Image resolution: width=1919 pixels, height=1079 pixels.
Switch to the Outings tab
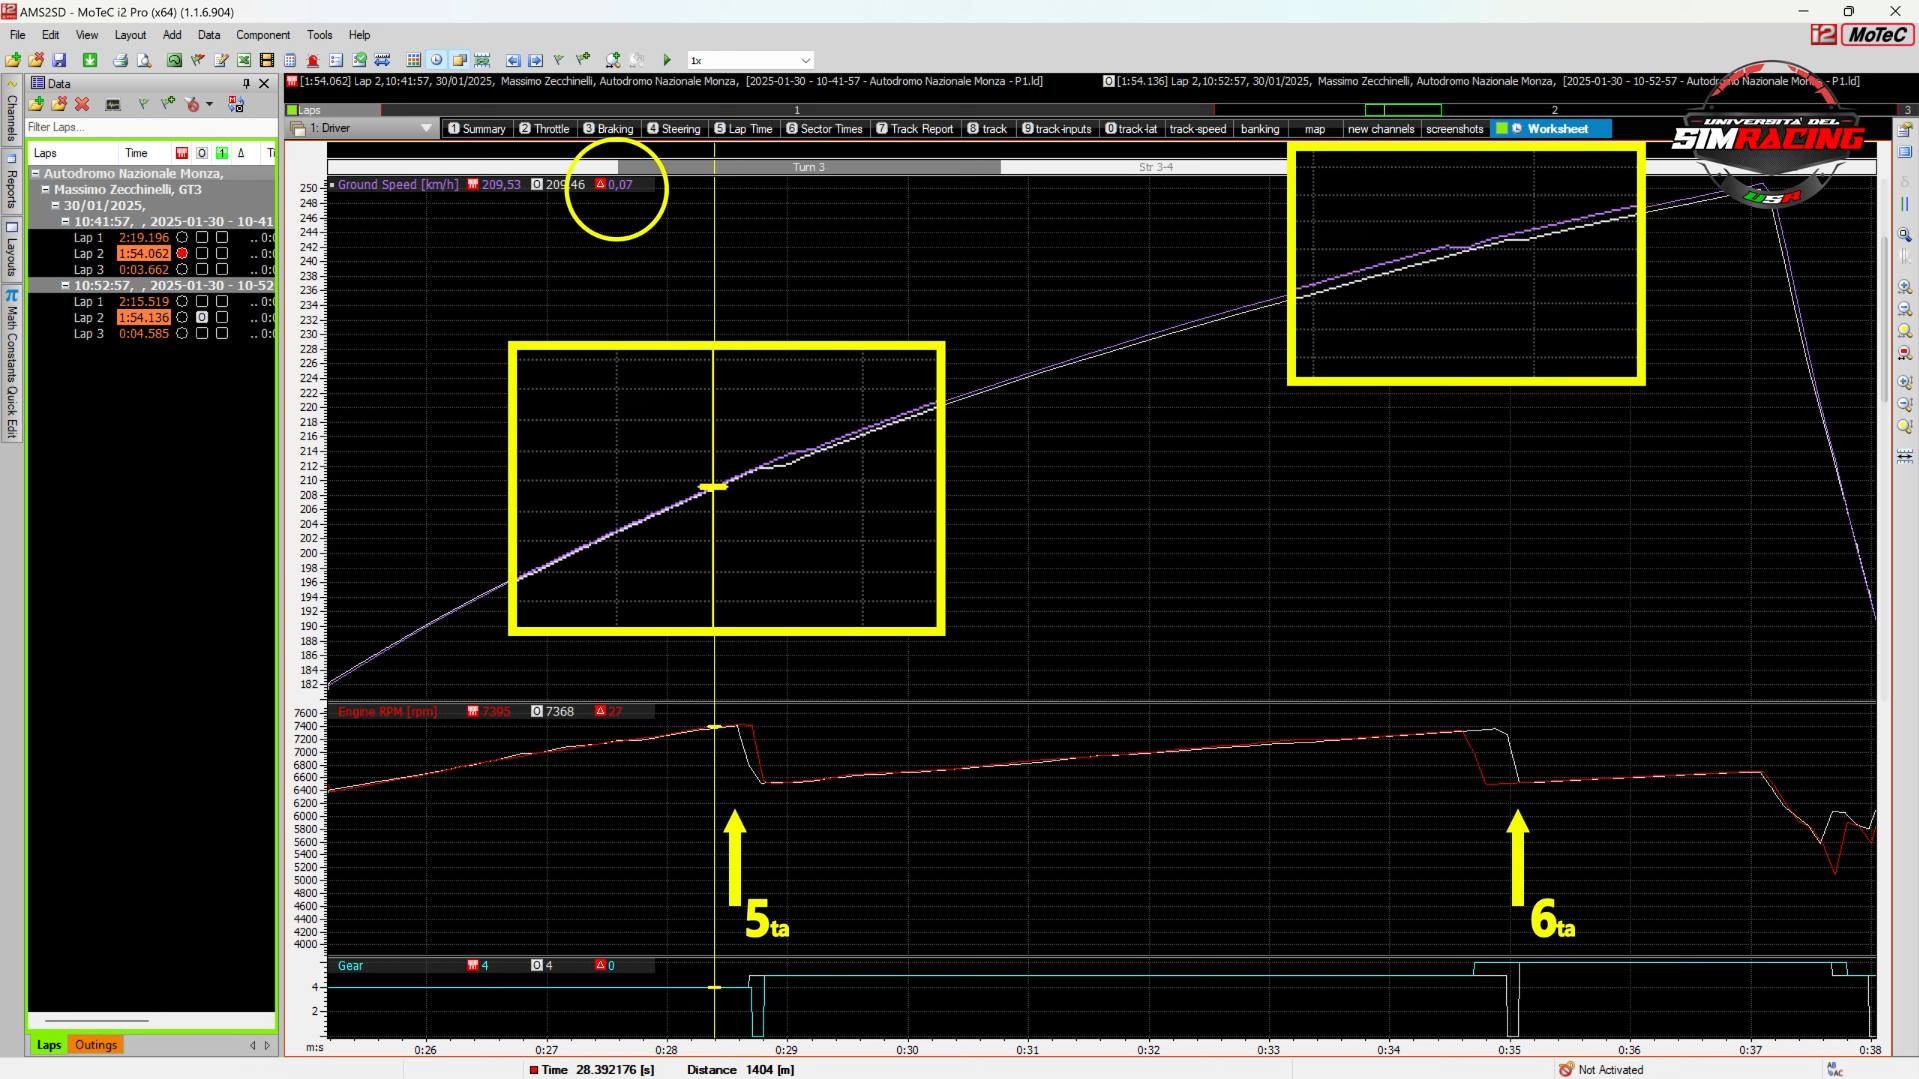point(96,1045)
